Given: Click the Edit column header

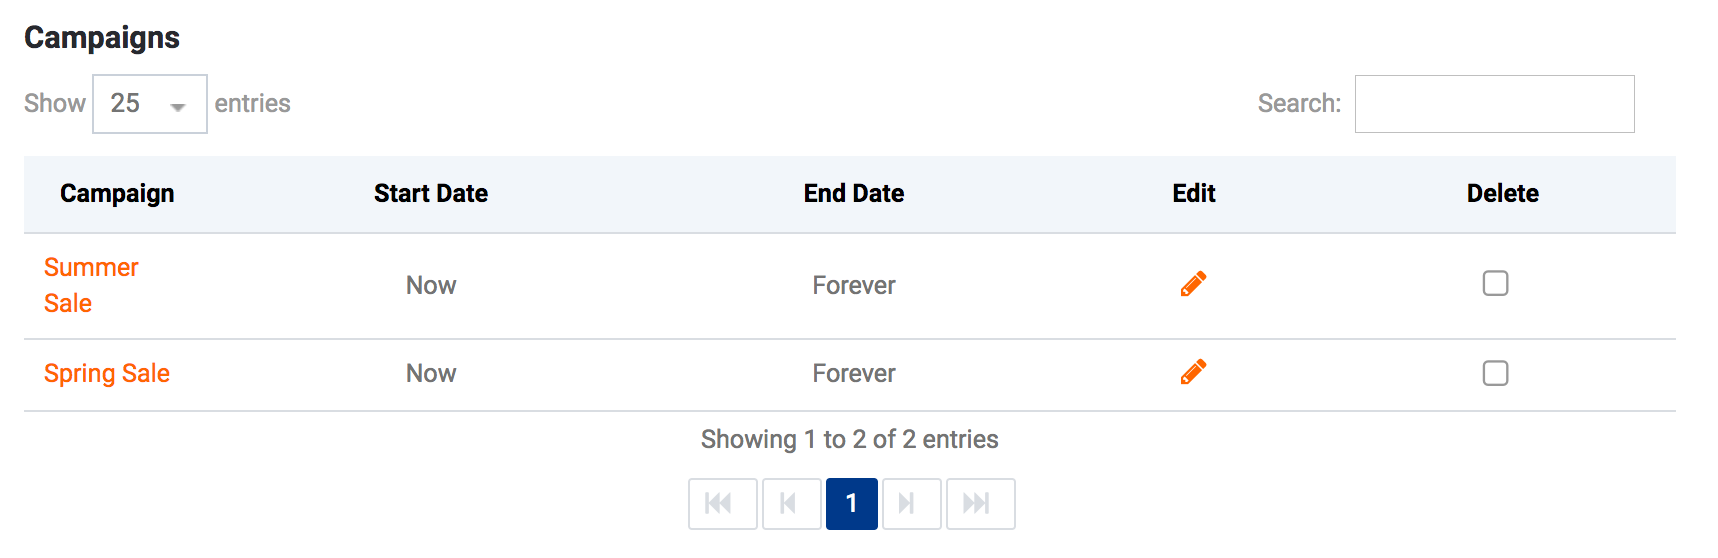Looking at the screenshot, I should tap(1193, 193).
